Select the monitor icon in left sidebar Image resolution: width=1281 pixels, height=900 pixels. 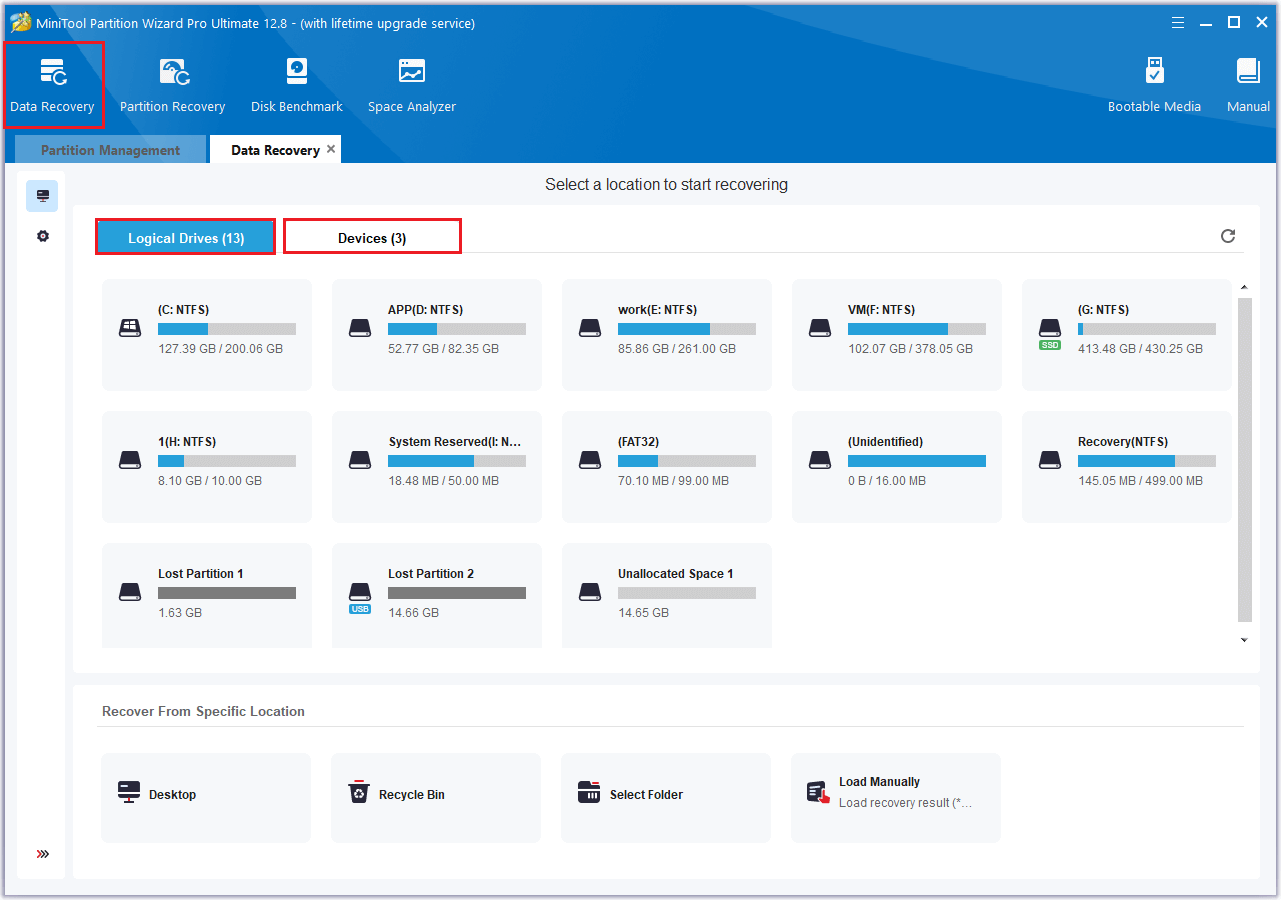pyautogui.click(x=42, y=196)
